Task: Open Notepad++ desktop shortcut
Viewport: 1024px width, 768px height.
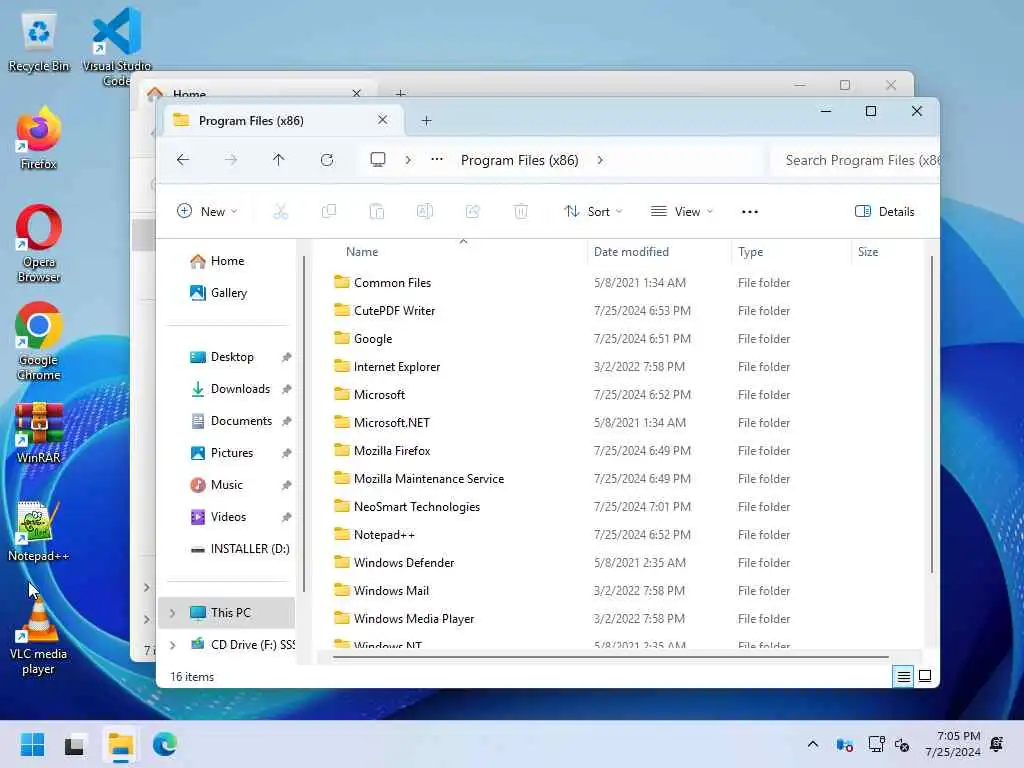Action: pyautogui.click(x=39, y=531)
